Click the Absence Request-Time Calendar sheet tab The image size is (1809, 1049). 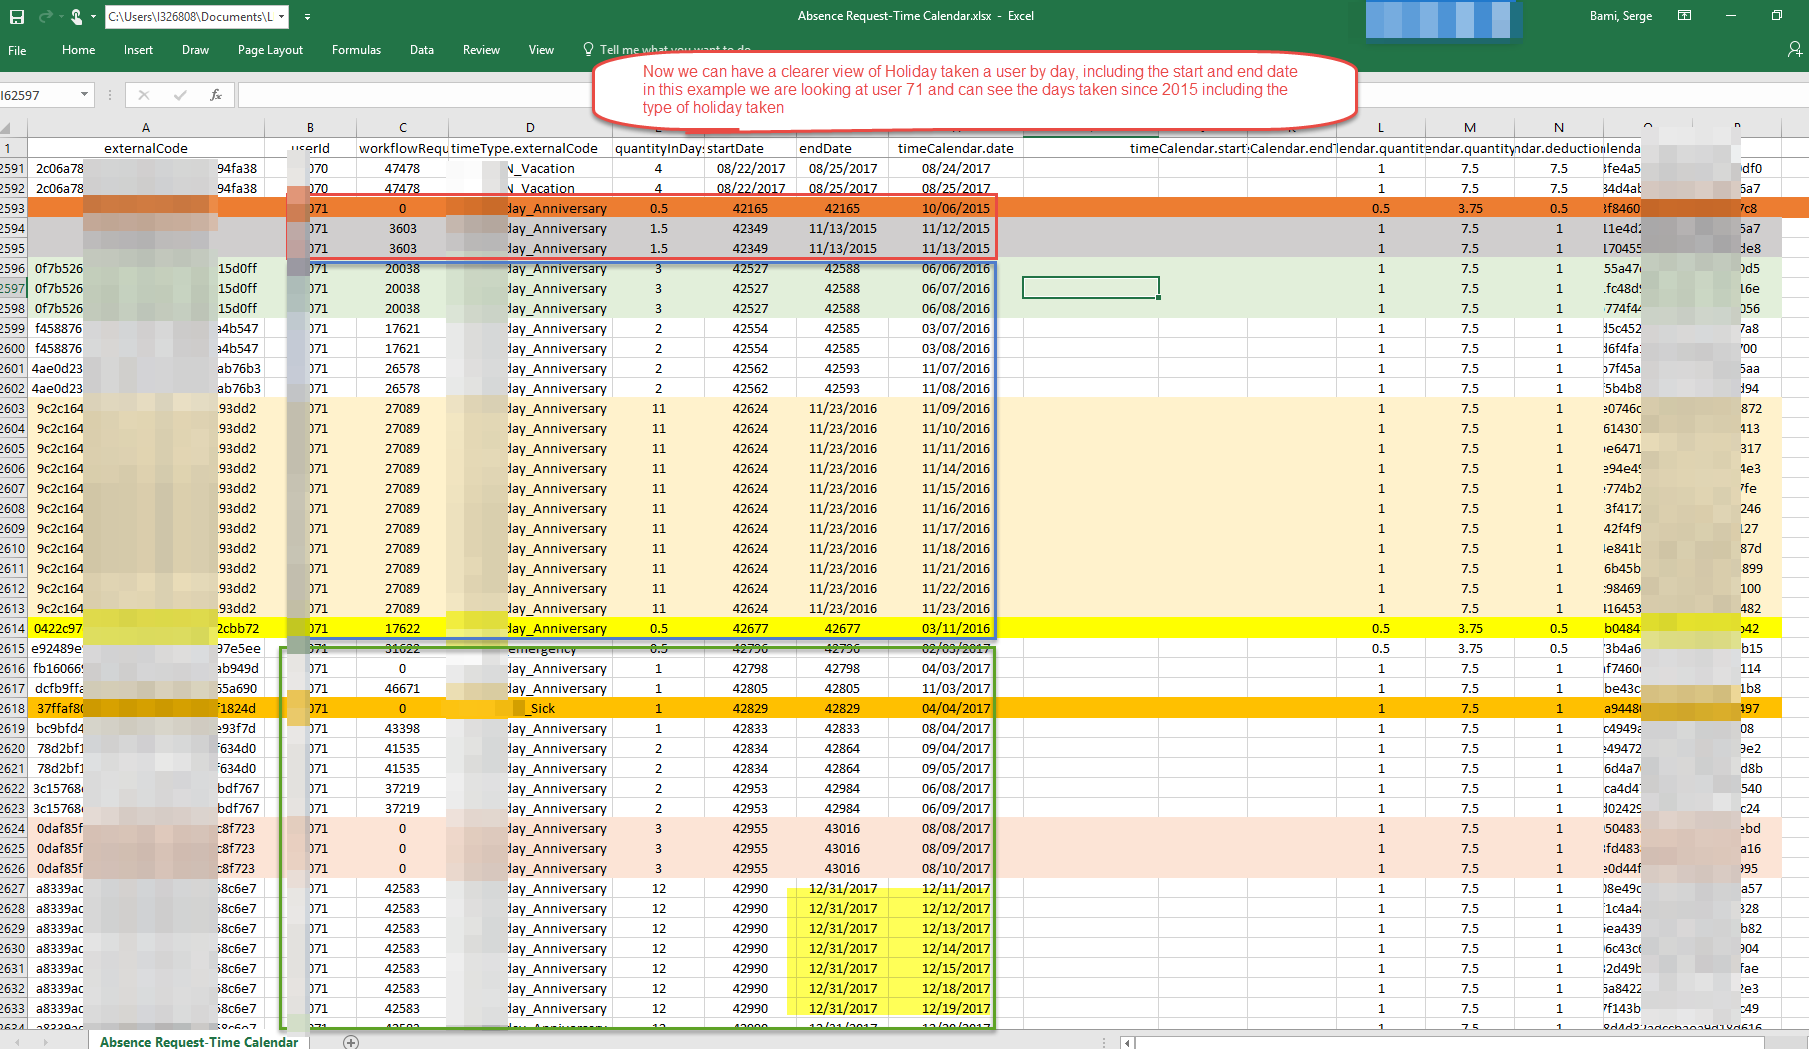199,1042
